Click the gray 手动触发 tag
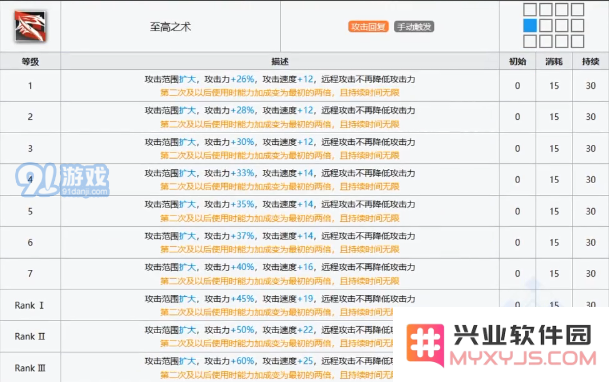Screen dimensions: 609x382 (414, 26)
